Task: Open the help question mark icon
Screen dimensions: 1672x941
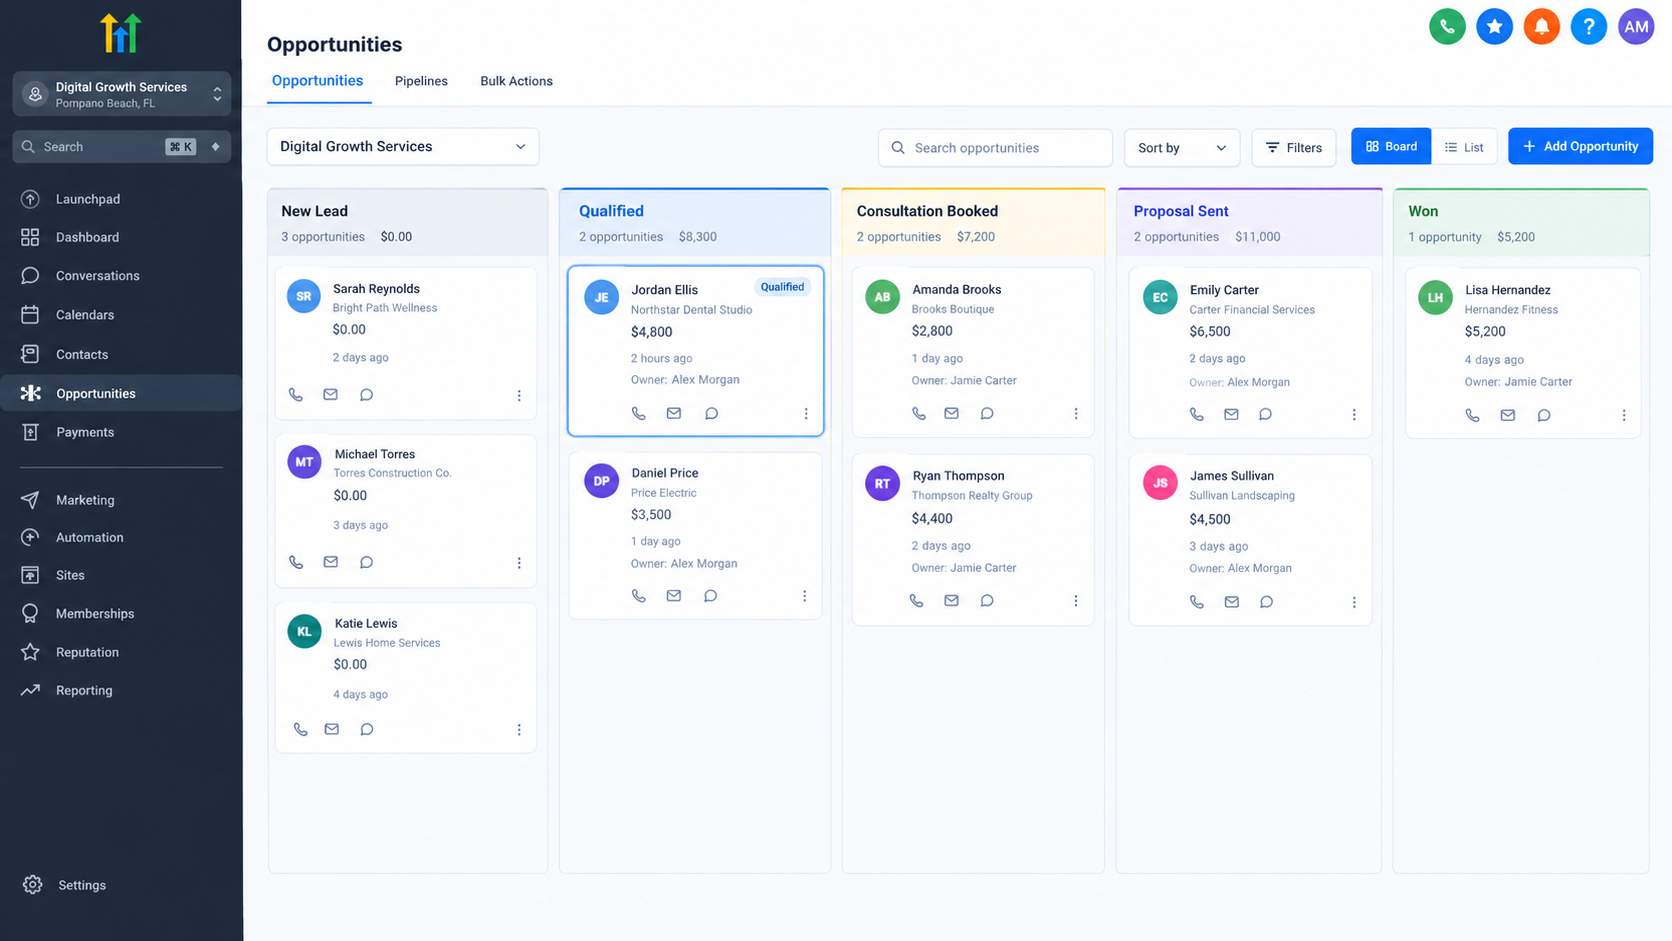Action: 1588,27
